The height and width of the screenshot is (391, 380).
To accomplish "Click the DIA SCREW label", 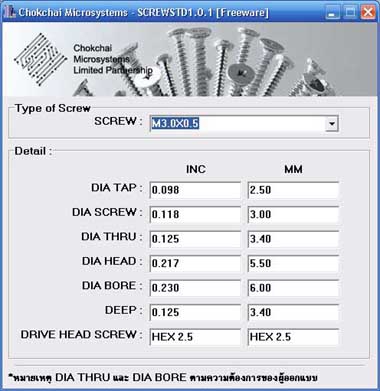I will coord(107,212).
